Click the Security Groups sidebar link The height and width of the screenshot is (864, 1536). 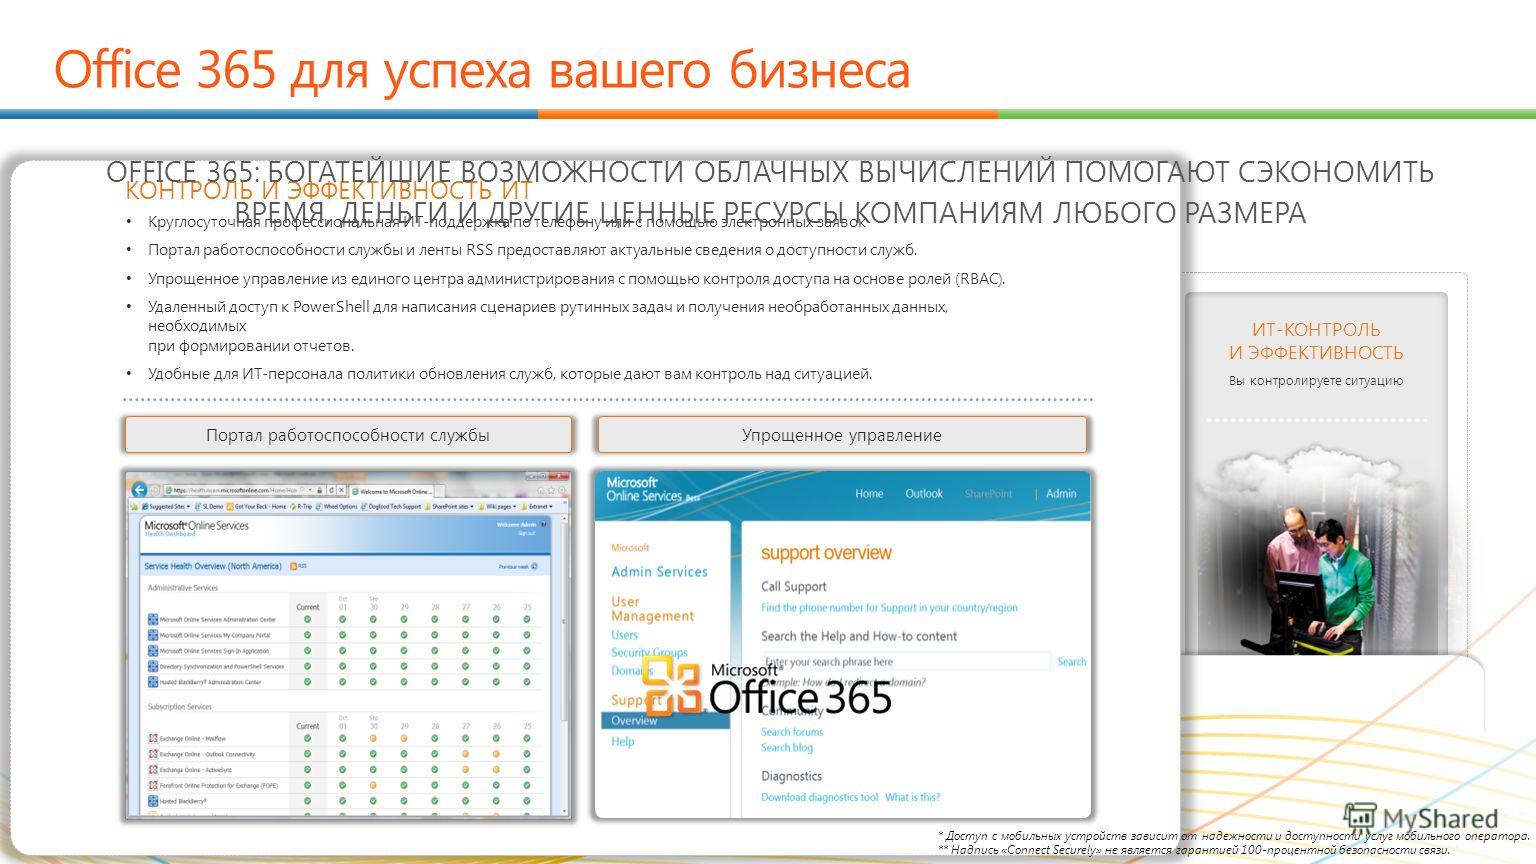(650, 653)
